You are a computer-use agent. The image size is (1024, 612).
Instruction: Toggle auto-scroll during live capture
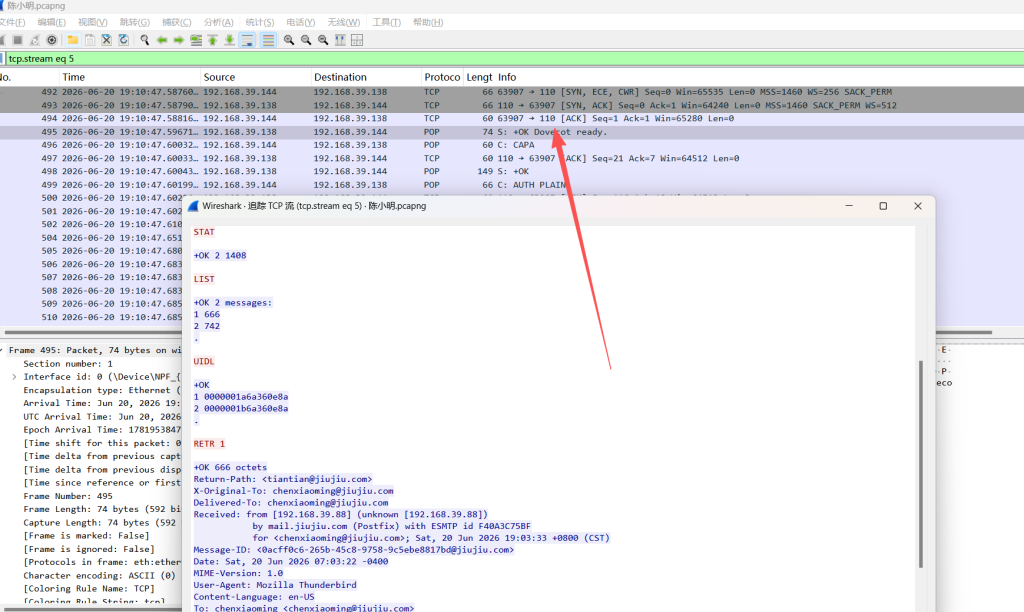point(248,40)
